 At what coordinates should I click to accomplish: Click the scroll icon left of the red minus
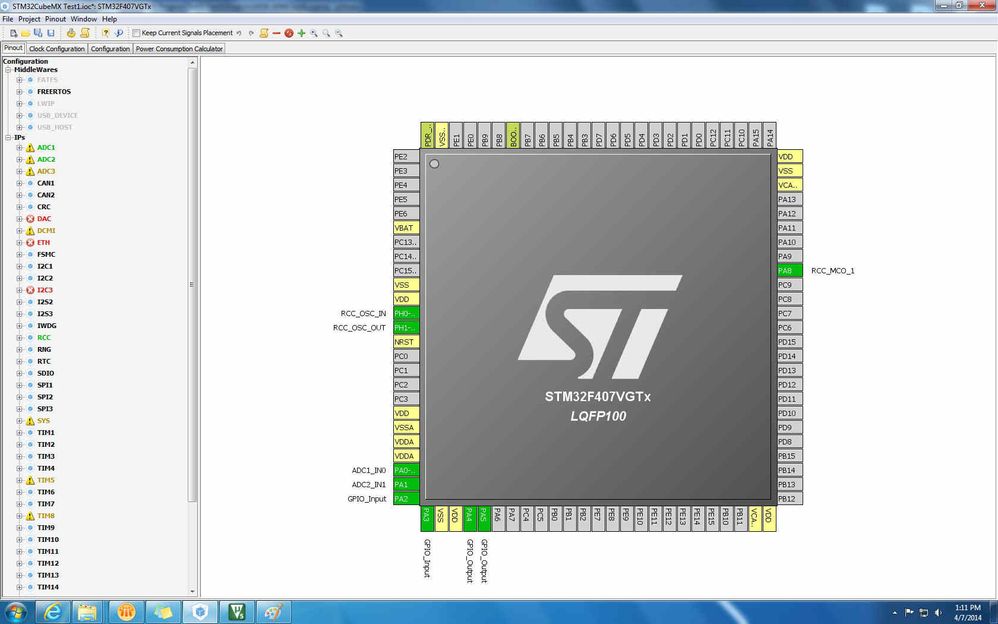264,33
